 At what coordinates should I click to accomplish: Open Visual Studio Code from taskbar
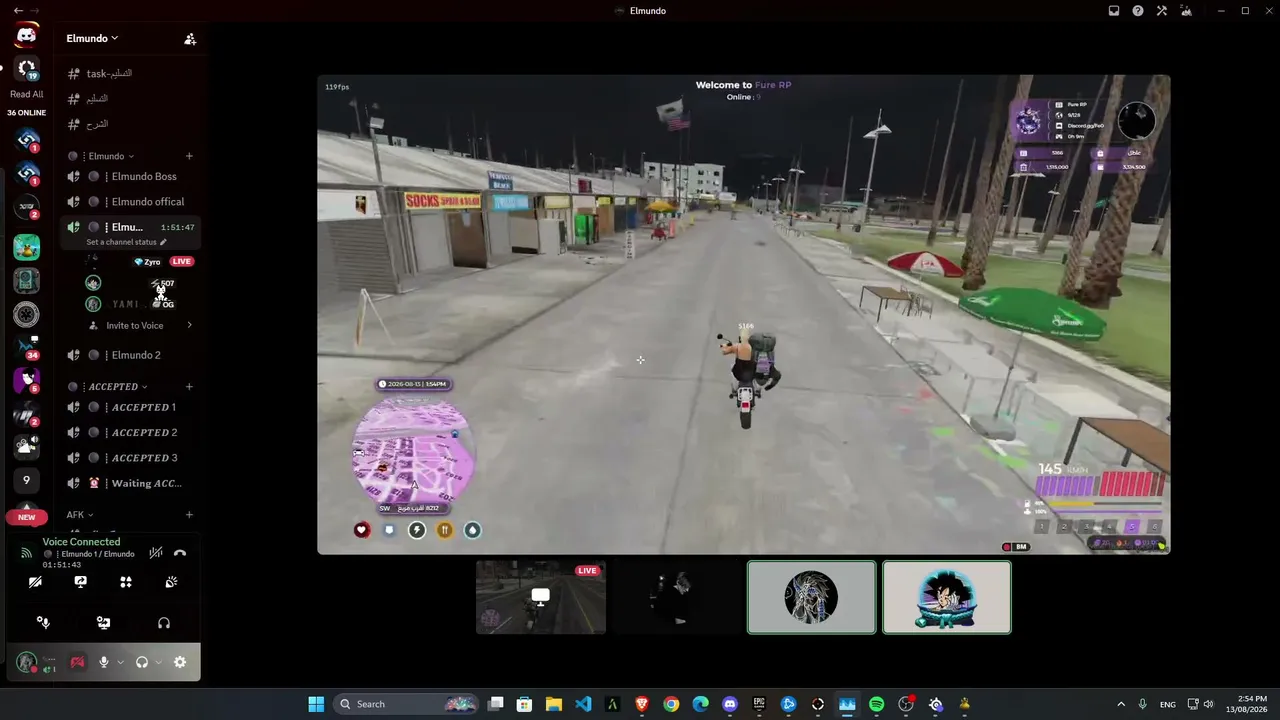click(583, 704)
